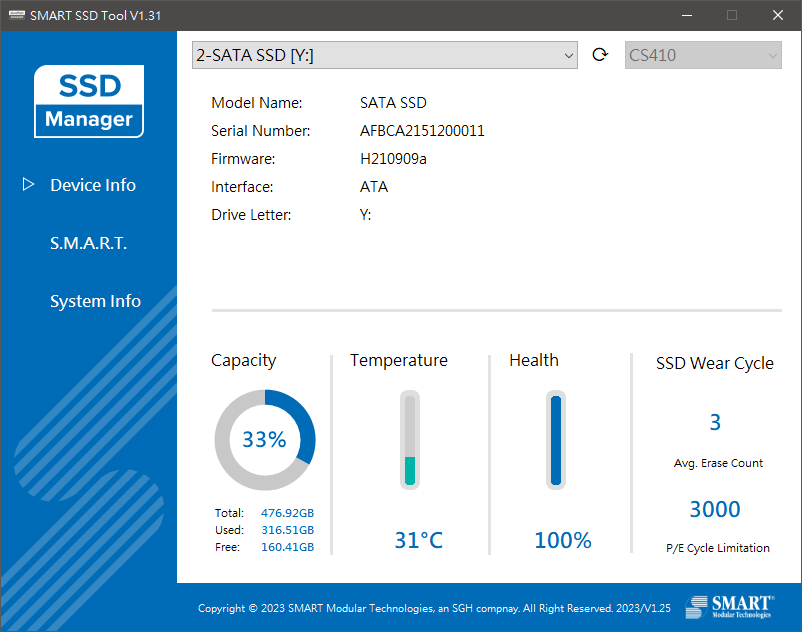Expand the drive selector using its chevron arrow

tap(568, 55)
